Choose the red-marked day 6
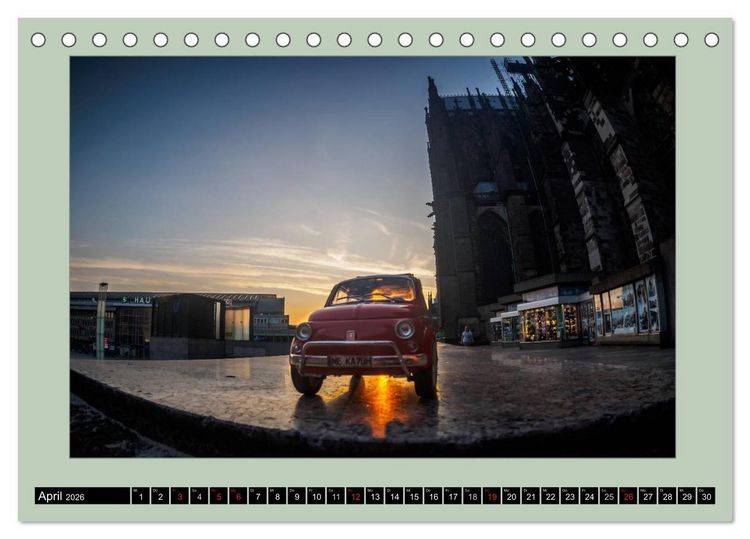 point(238,495)
